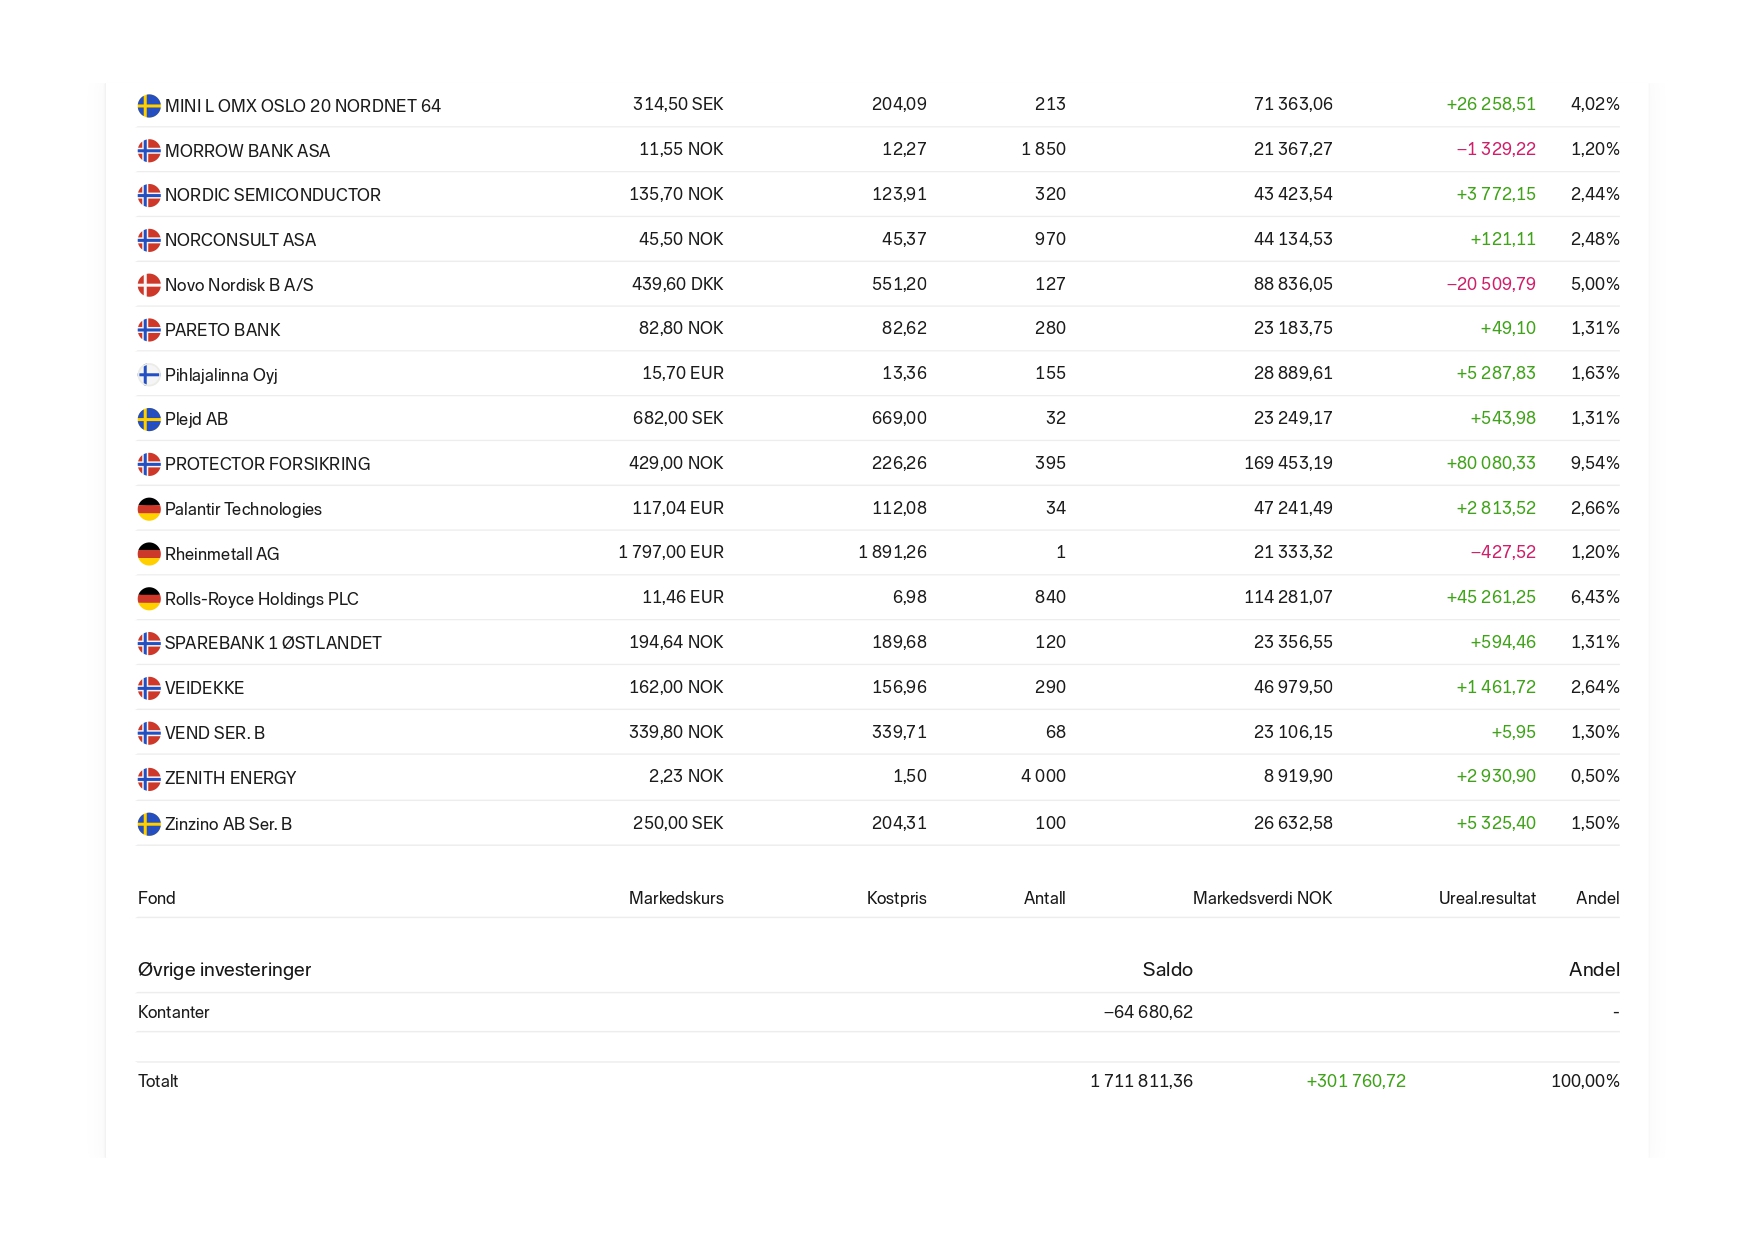Click the flag icon next to SPAREBANK 1 ØSTLANDET
This screenshot has height=1240, width=1754.
click(149, 643)
